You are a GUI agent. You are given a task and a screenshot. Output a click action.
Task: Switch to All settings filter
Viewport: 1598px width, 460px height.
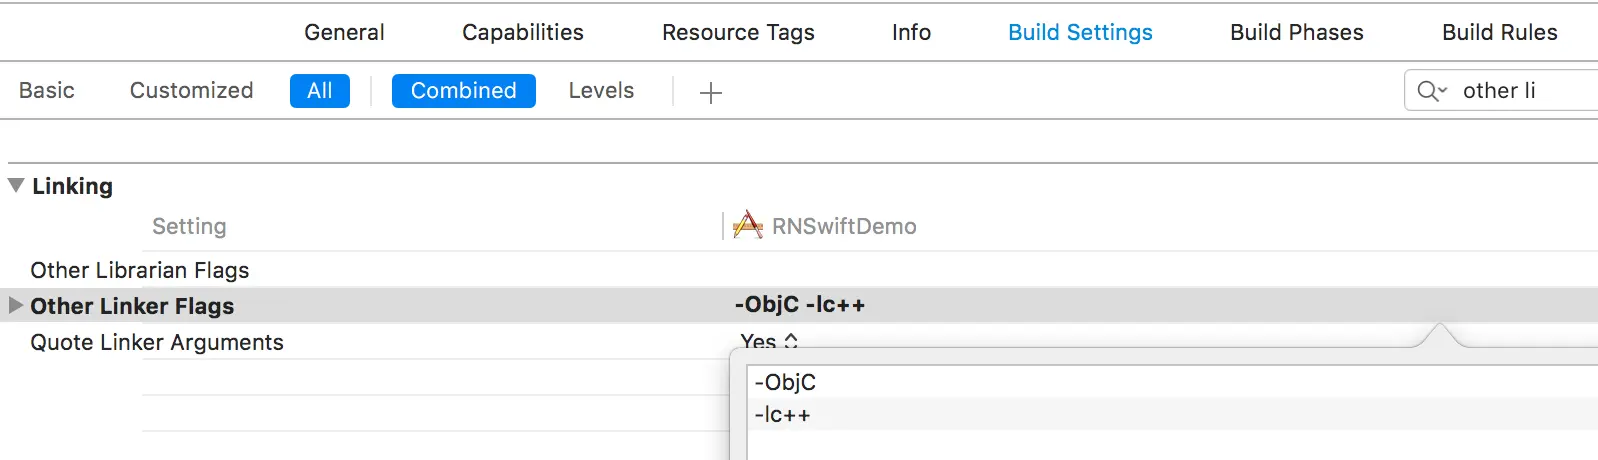pos(319,90)
